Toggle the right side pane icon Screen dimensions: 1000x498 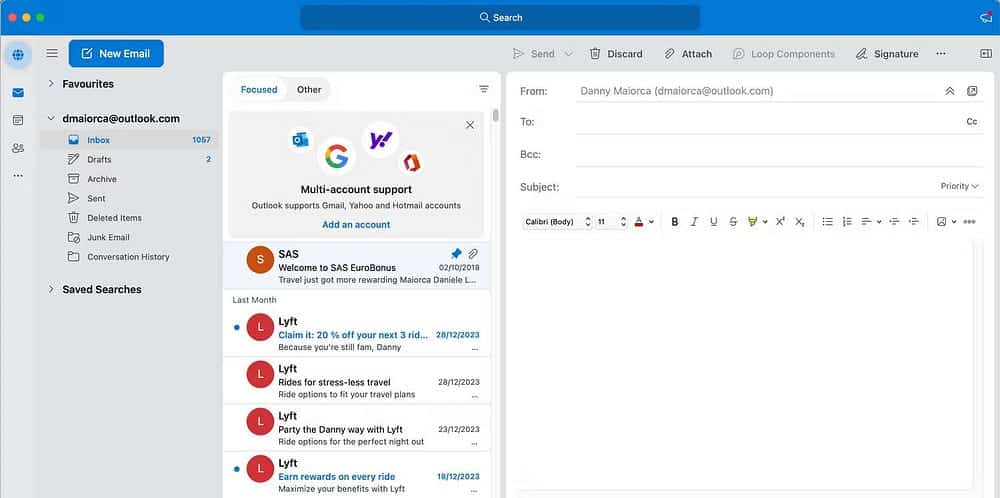985,54
